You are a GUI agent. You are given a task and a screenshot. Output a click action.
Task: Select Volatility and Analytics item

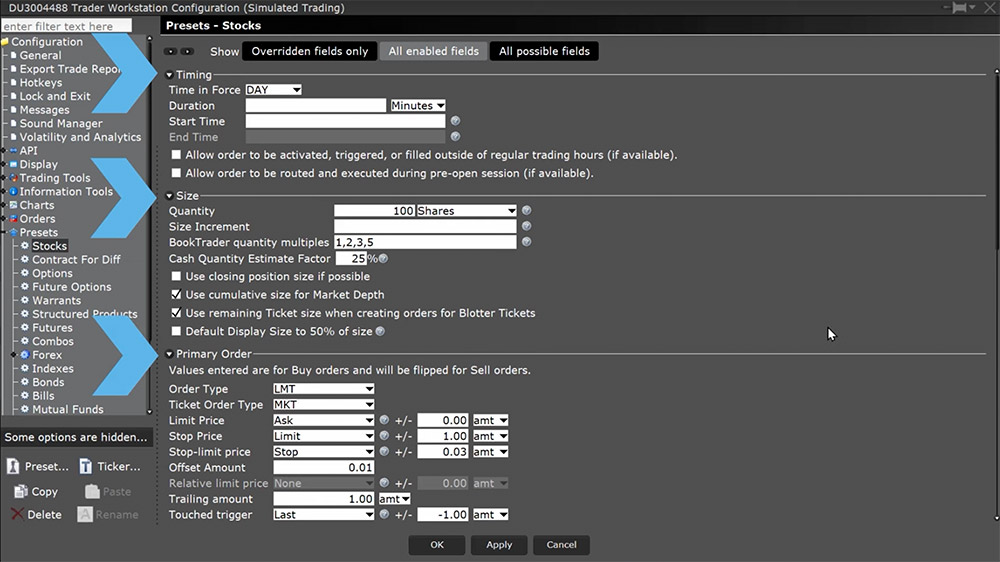[80, 137]
